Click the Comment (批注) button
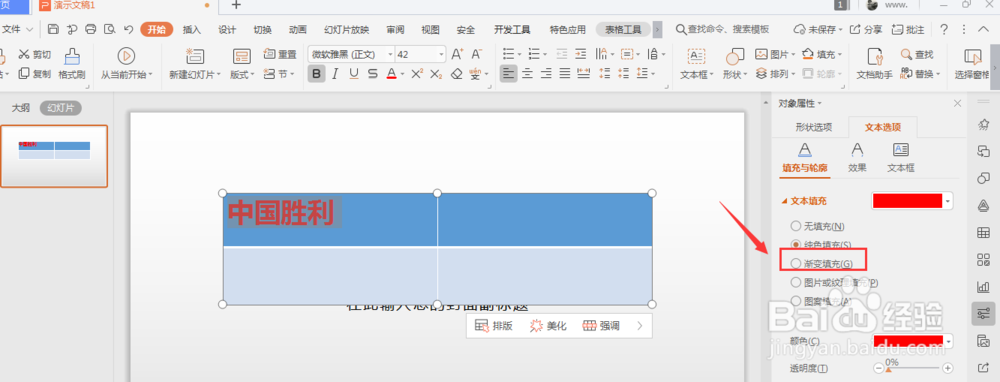Screen dimensions: 1000x382 point(908,29)
